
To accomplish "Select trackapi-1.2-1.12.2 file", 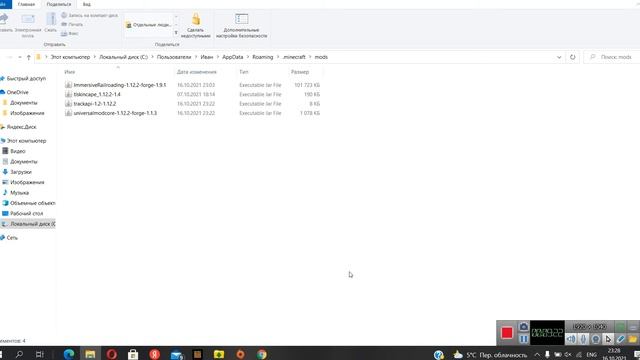I will coord(95,104).
